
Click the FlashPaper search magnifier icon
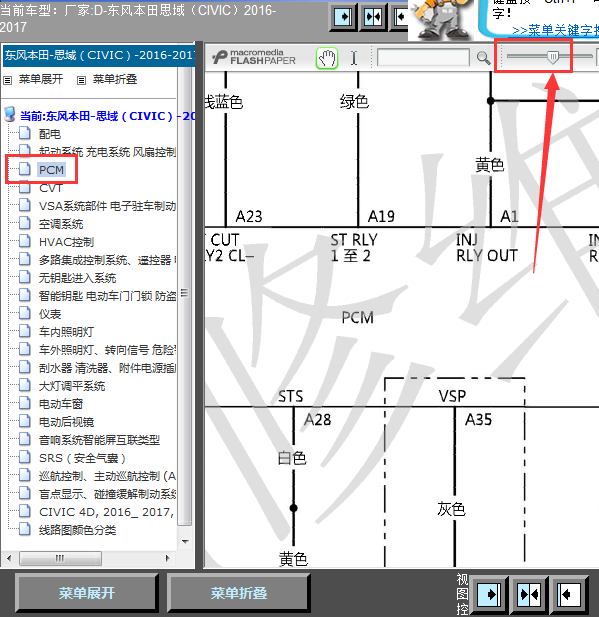coord(483,58)
